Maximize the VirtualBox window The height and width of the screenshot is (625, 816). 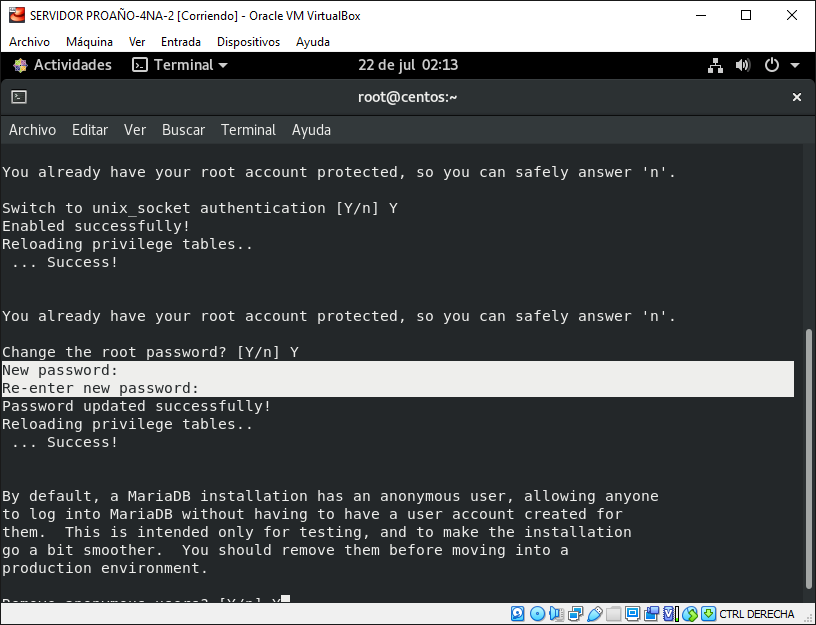click(x=746, y=16)
